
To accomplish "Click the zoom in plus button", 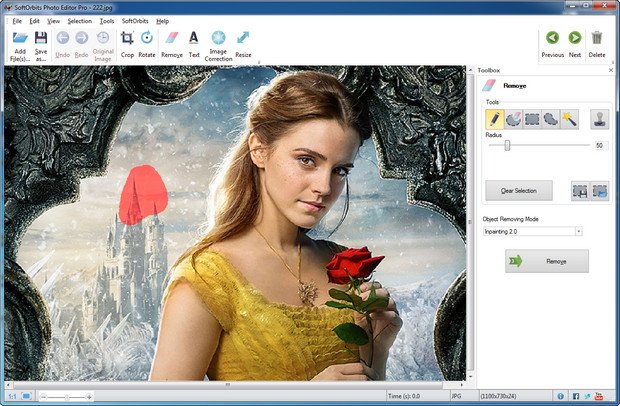I will tap(89, 397).
